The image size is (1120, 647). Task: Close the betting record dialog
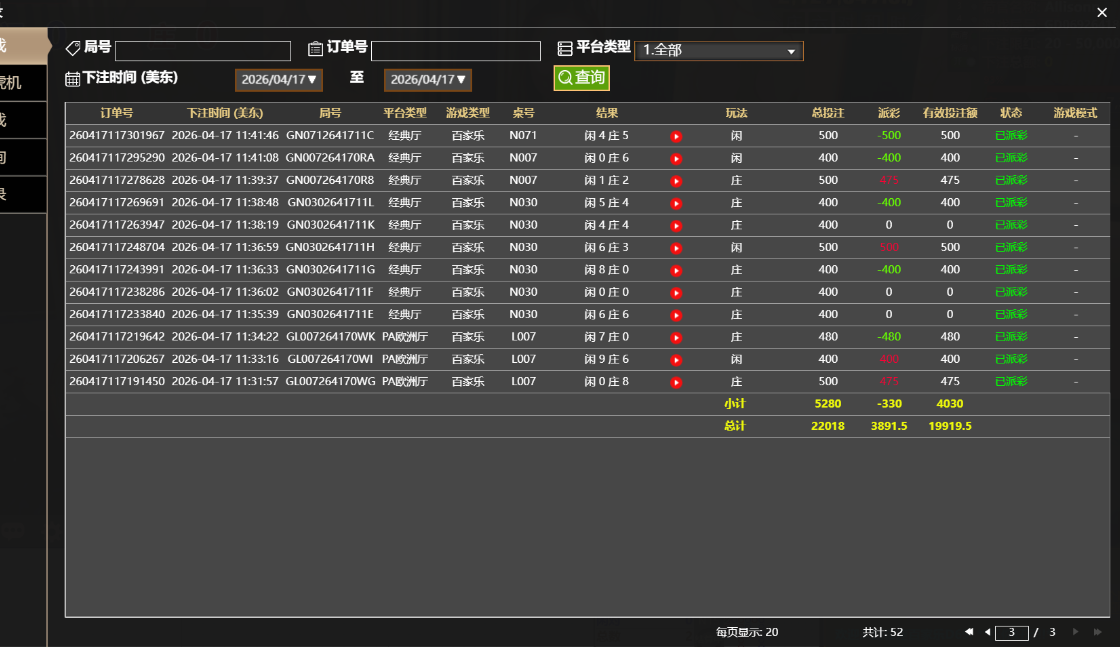click(1102, 12)
